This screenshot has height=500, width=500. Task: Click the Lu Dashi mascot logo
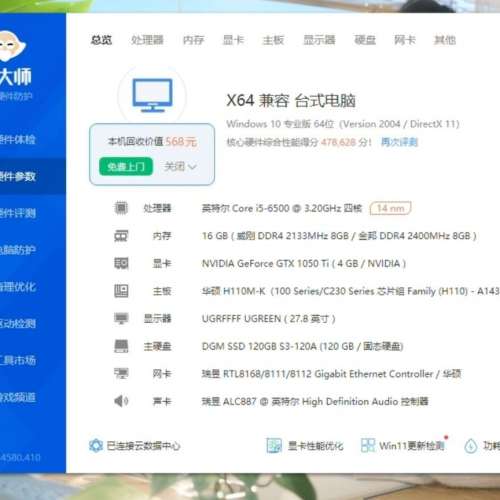(x=12, y=46)
